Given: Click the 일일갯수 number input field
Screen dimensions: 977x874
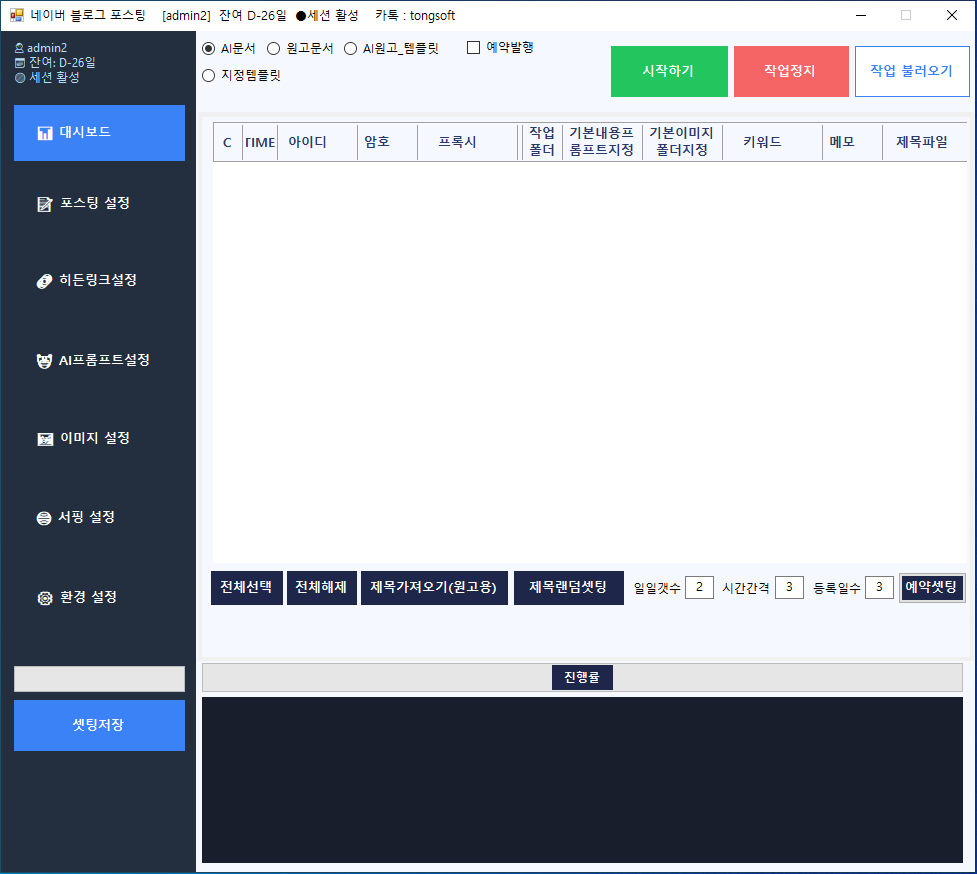Looking at the screenshot, I should 699,587.
